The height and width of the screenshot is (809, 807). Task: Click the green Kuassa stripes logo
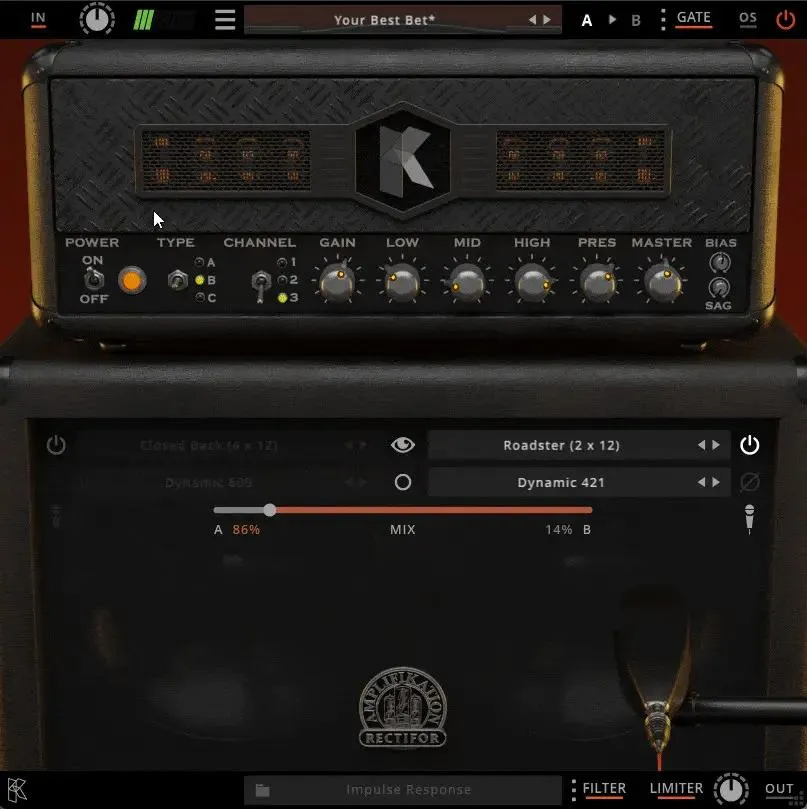point(143,20)
